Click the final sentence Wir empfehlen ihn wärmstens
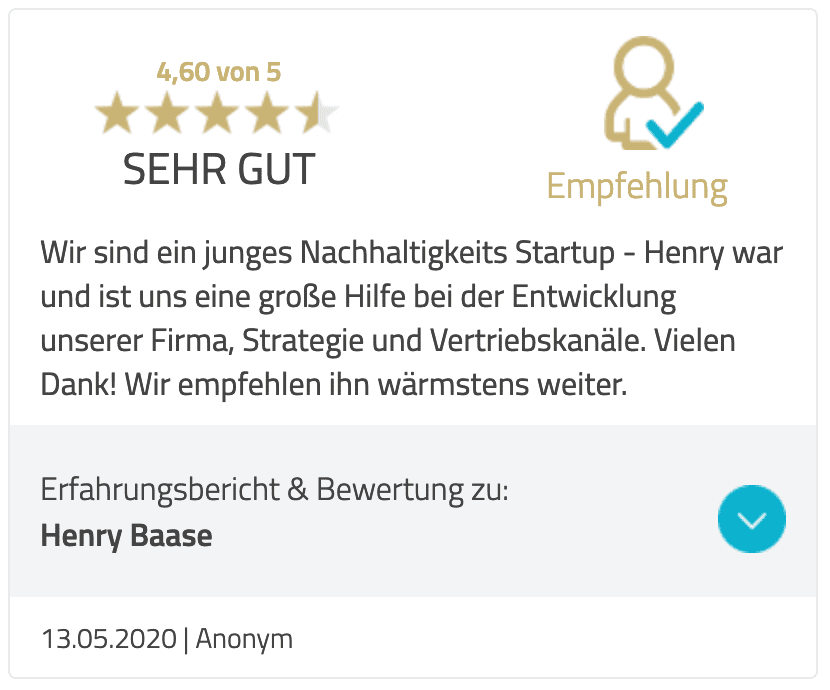The width and height of the screenshot is (830, 690). coord(376,384)
